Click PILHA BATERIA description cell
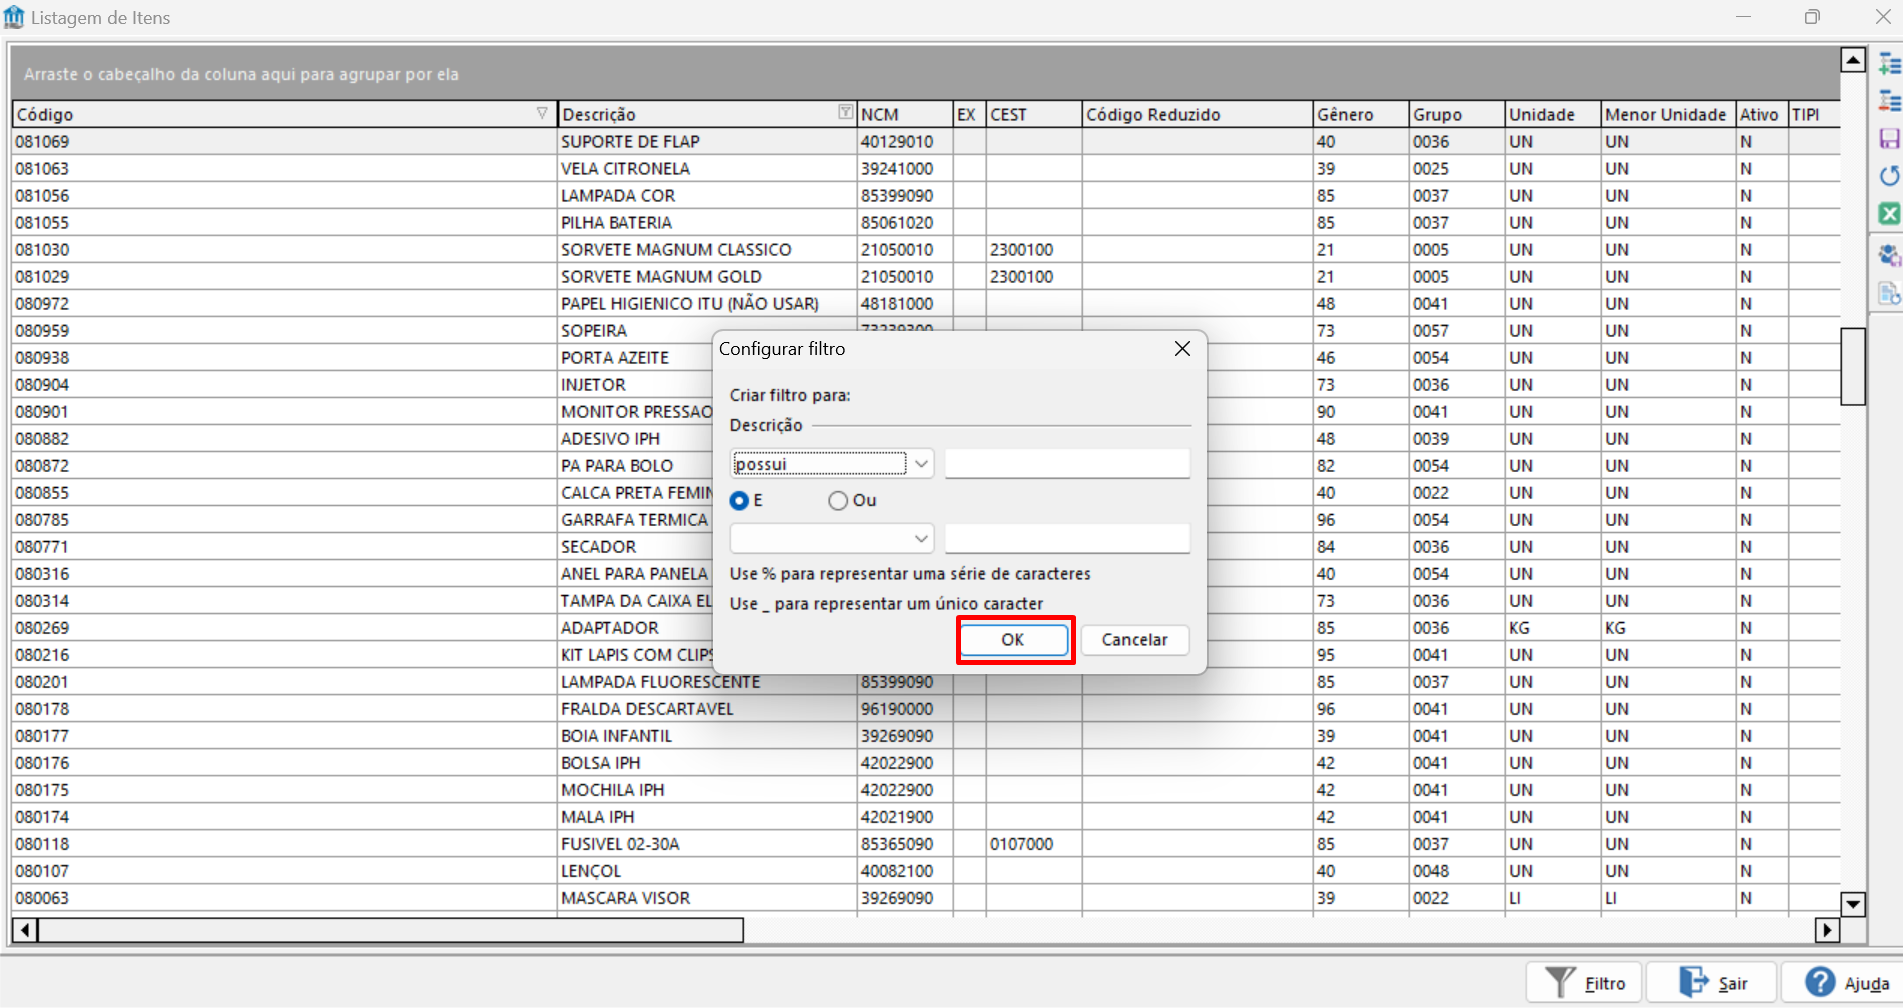Viewport: 1903px width, 1008px height. 706,222
